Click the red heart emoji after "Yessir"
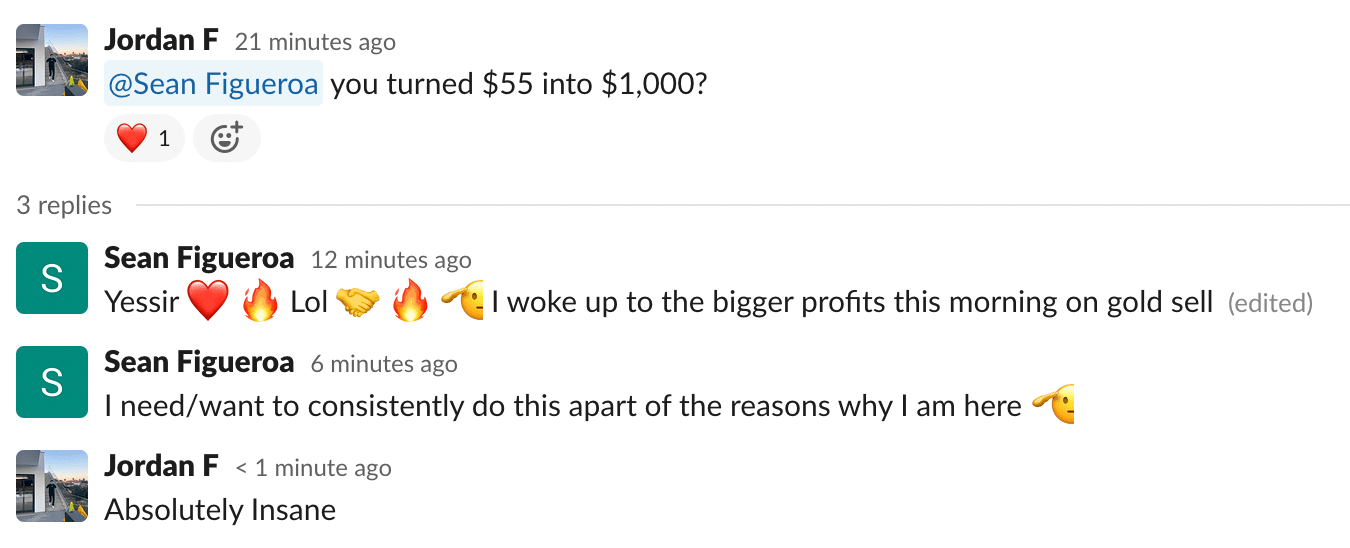Image resolution: width=1350 pixels, height=548 pixels. [208, 302]
